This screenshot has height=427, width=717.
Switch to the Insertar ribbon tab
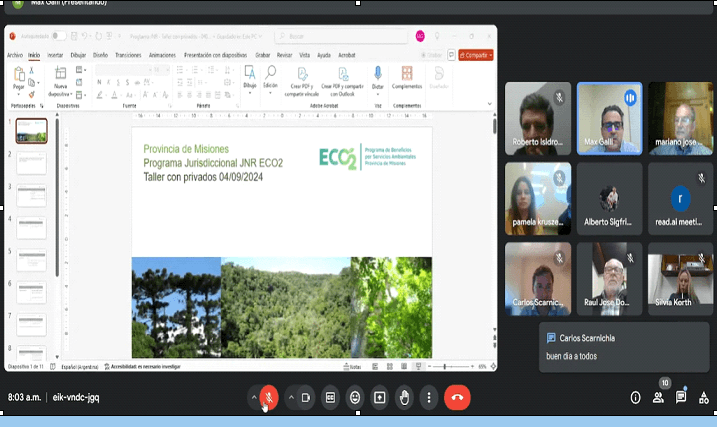click(x=56, y=55)
